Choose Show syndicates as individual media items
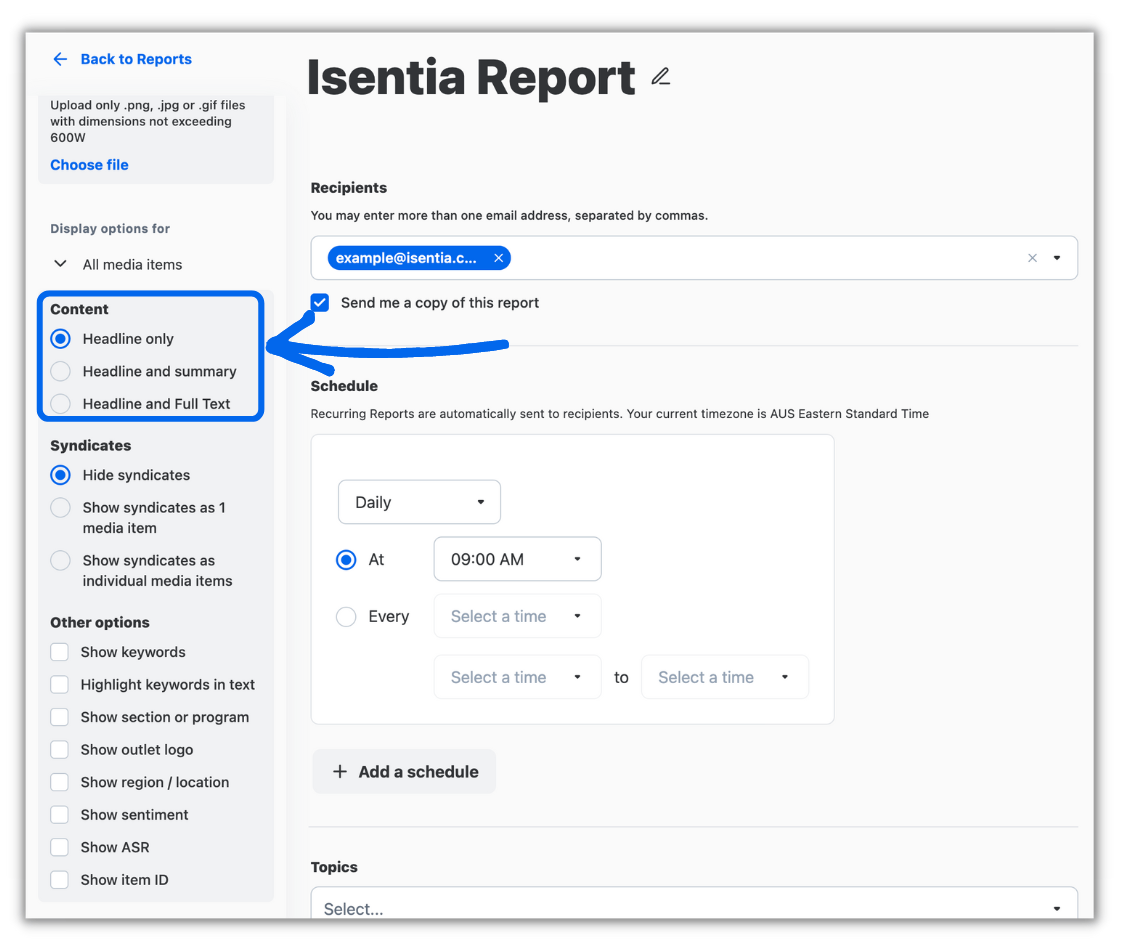 pos(61,560)
